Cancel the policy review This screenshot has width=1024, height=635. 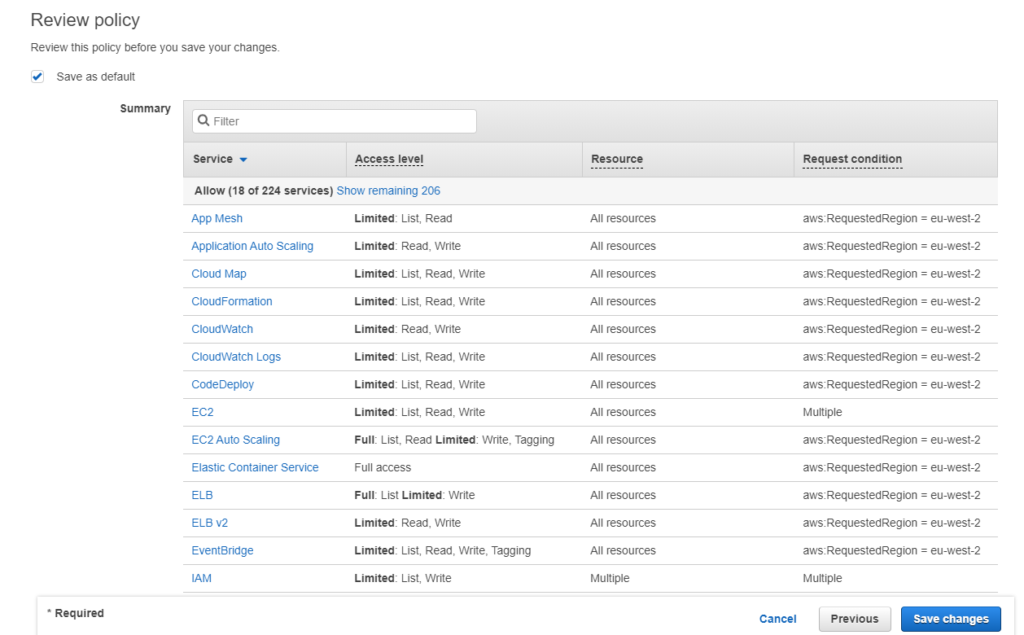[x=777, y=619]
